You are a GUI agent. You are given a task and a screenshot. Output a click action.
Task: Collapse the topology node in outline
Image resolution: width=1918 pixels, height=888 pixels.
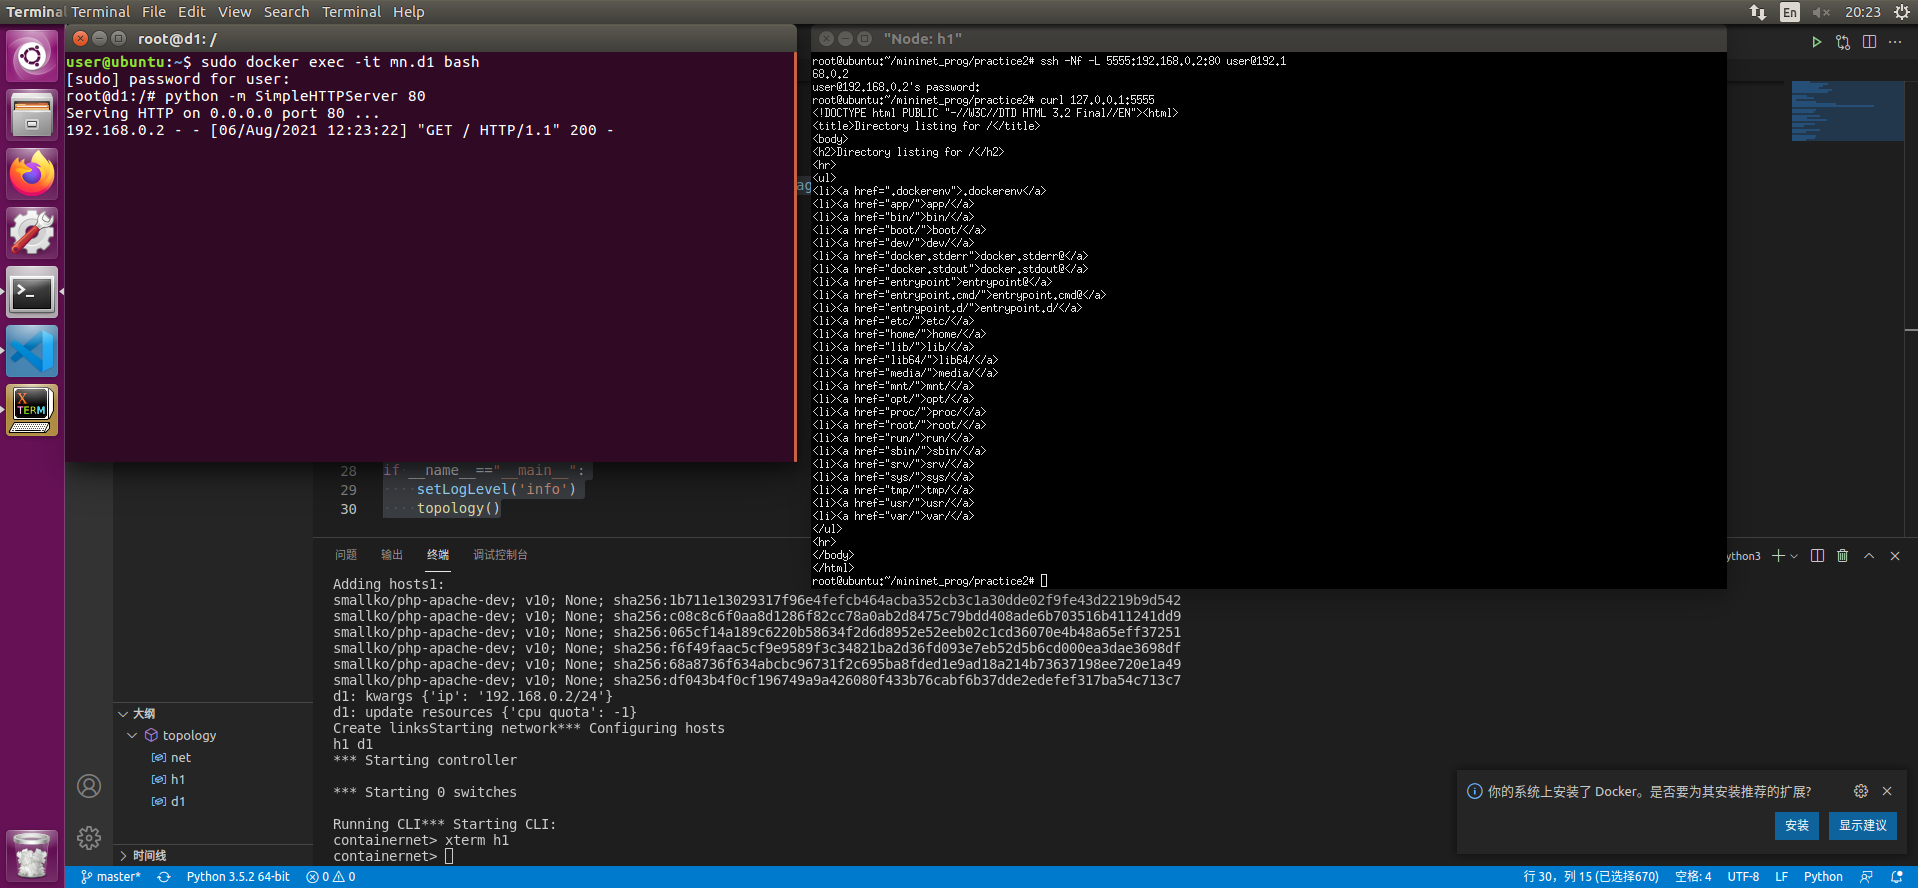[x=132, y=735]
